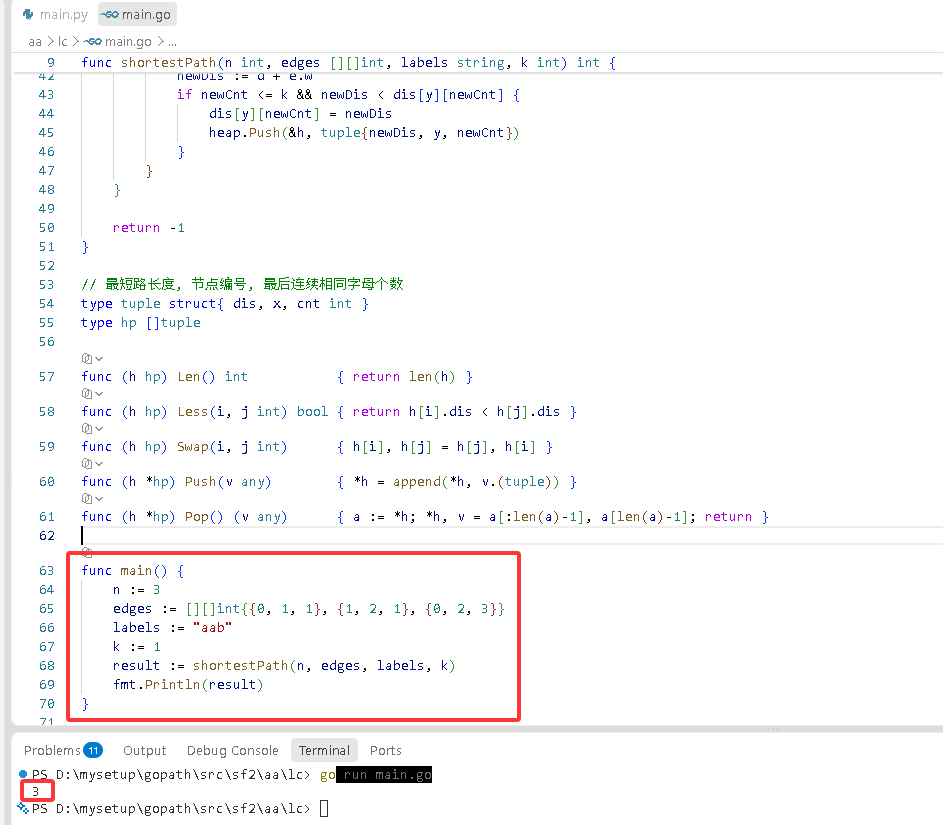The height and width of the screenshot is (825, 943).
Task: Expand the code lens dropdown above the Push method
Action: tap(93, 464)
